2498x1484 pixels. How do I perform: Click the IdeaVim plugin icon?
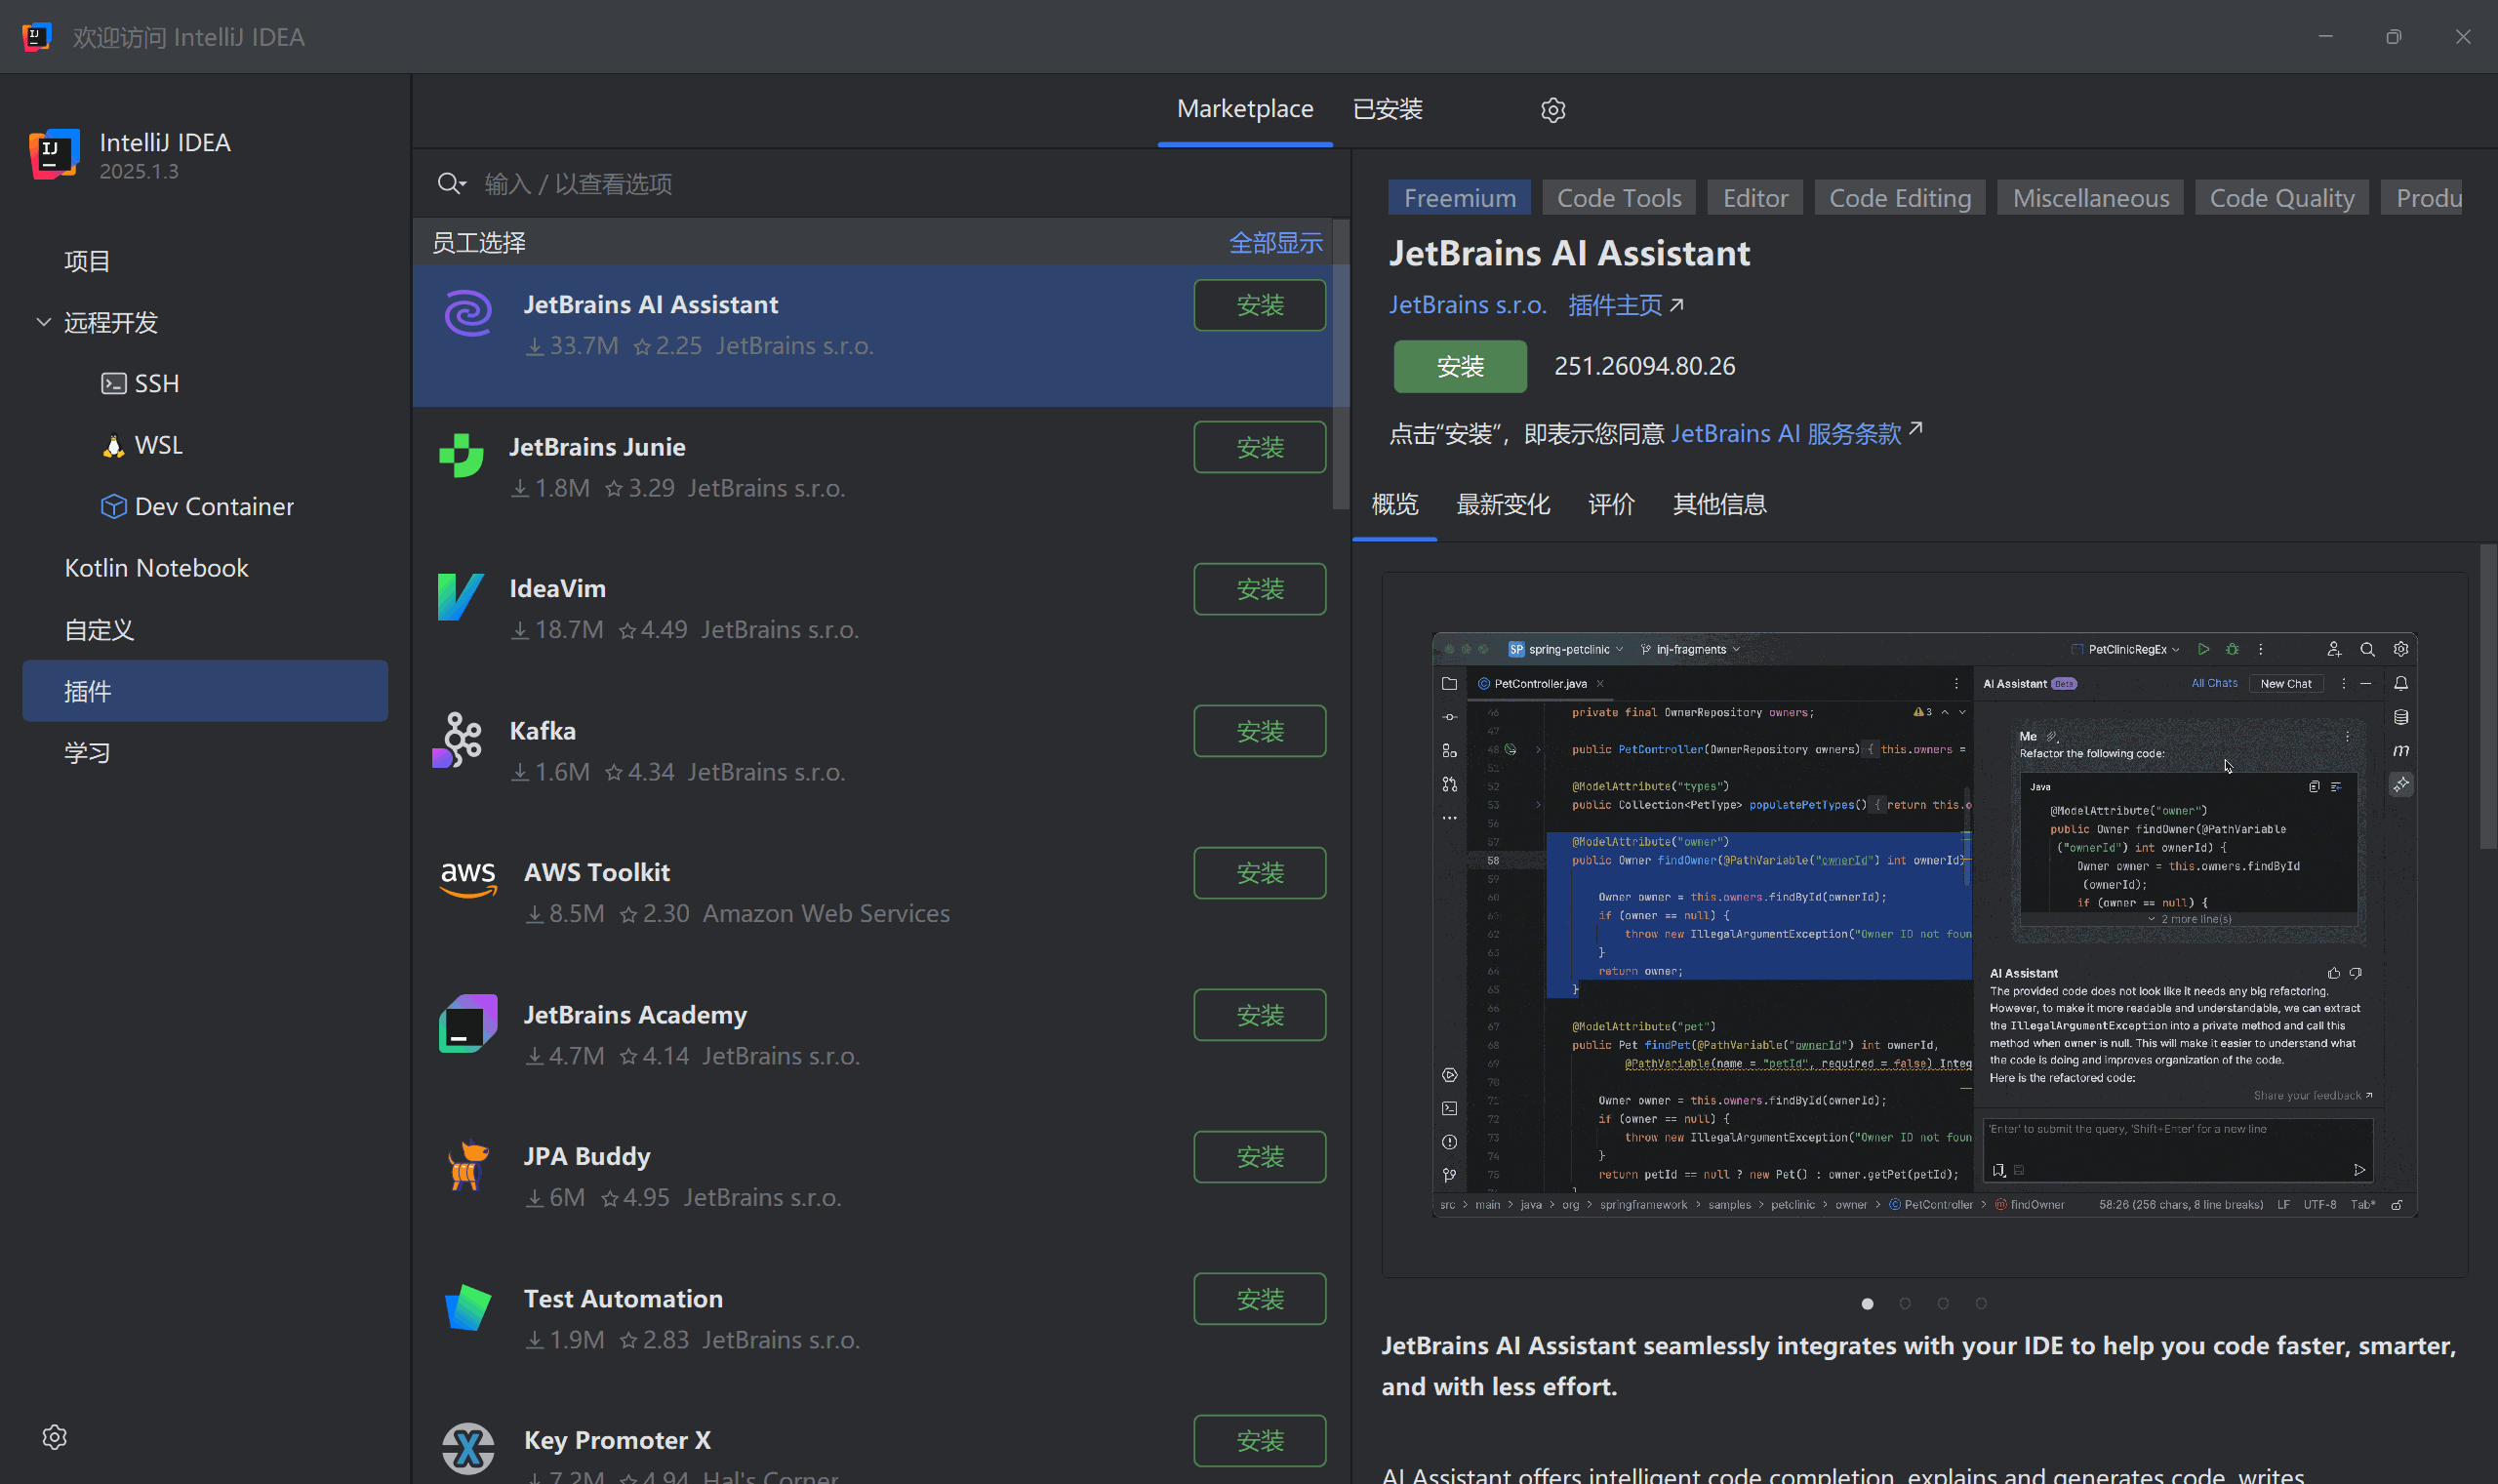click(x=461, y=597)
